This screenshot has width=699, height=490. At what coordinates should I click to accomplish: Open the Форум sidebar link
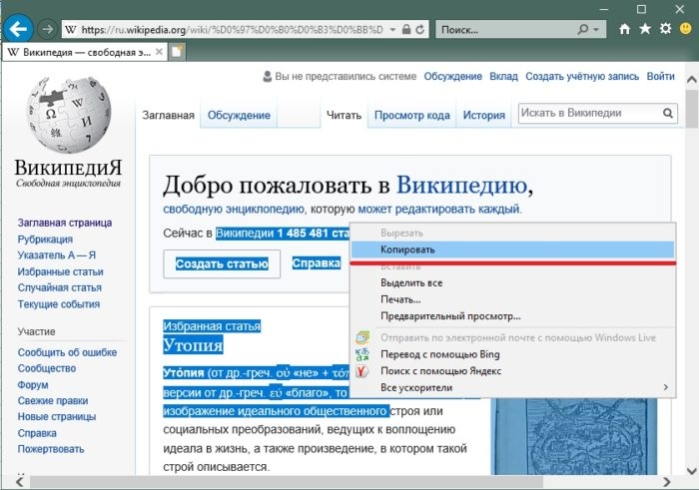click(33, 385)
